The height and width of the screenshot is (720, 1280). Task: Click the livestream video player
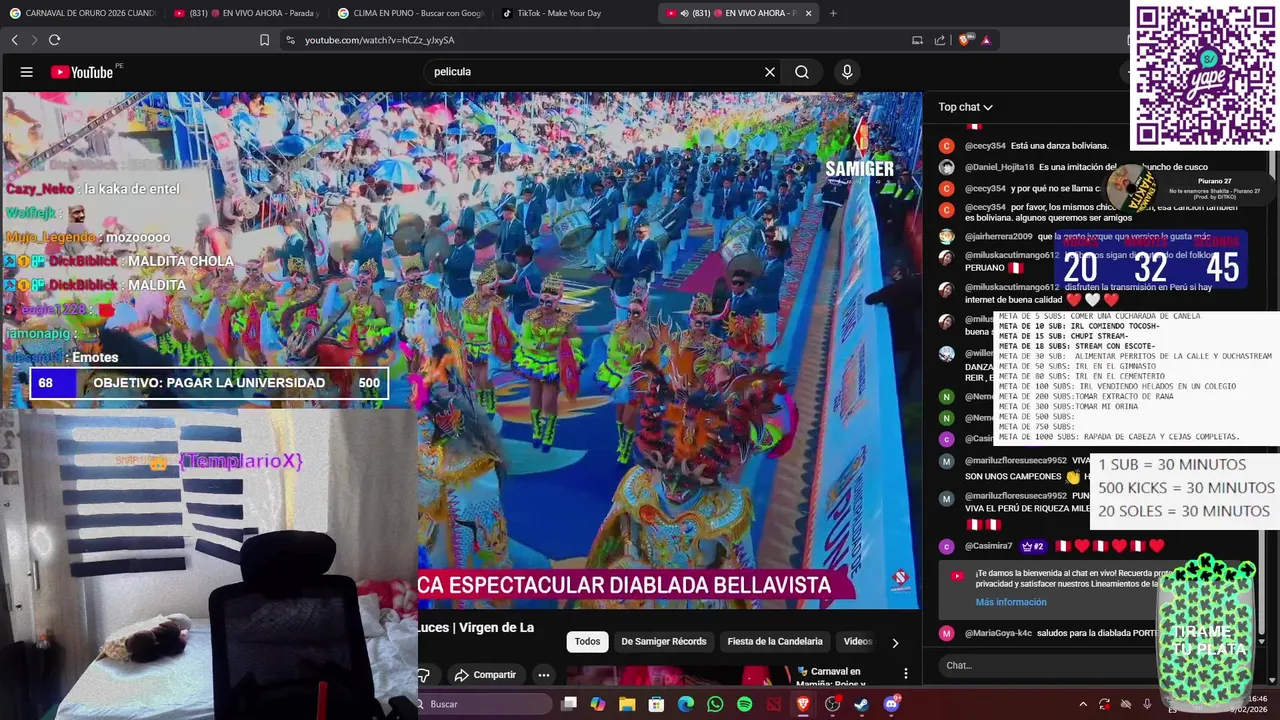pos(670,350)
